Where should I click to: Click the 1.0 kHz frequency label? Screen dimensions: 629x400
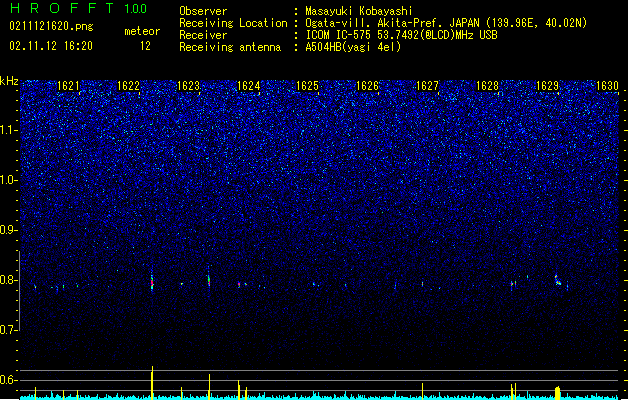click(x=9, y=180)
